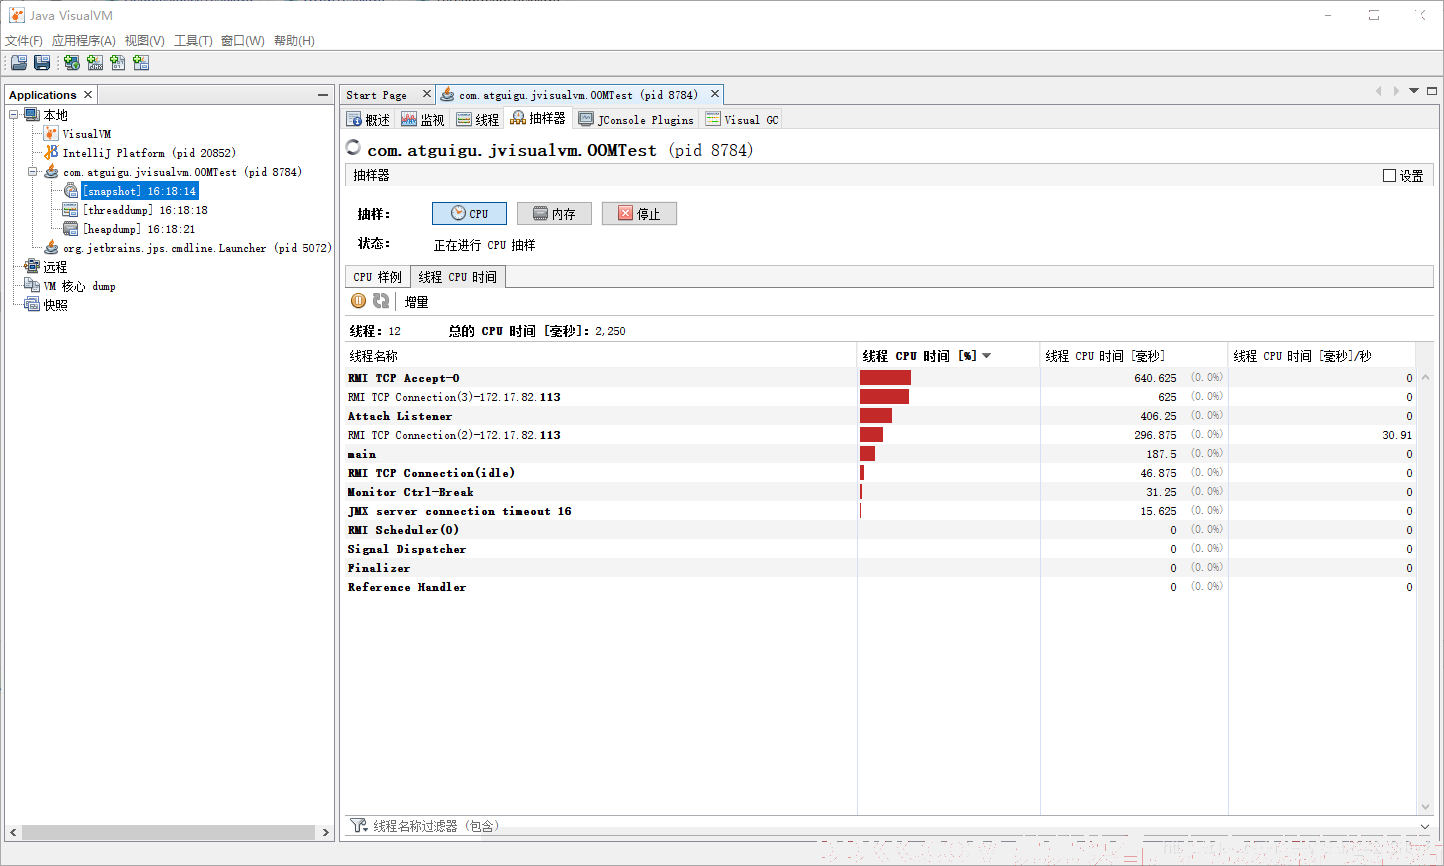Sort by the 线程名称 column header
1444x866 pixels.
[601, 356]
